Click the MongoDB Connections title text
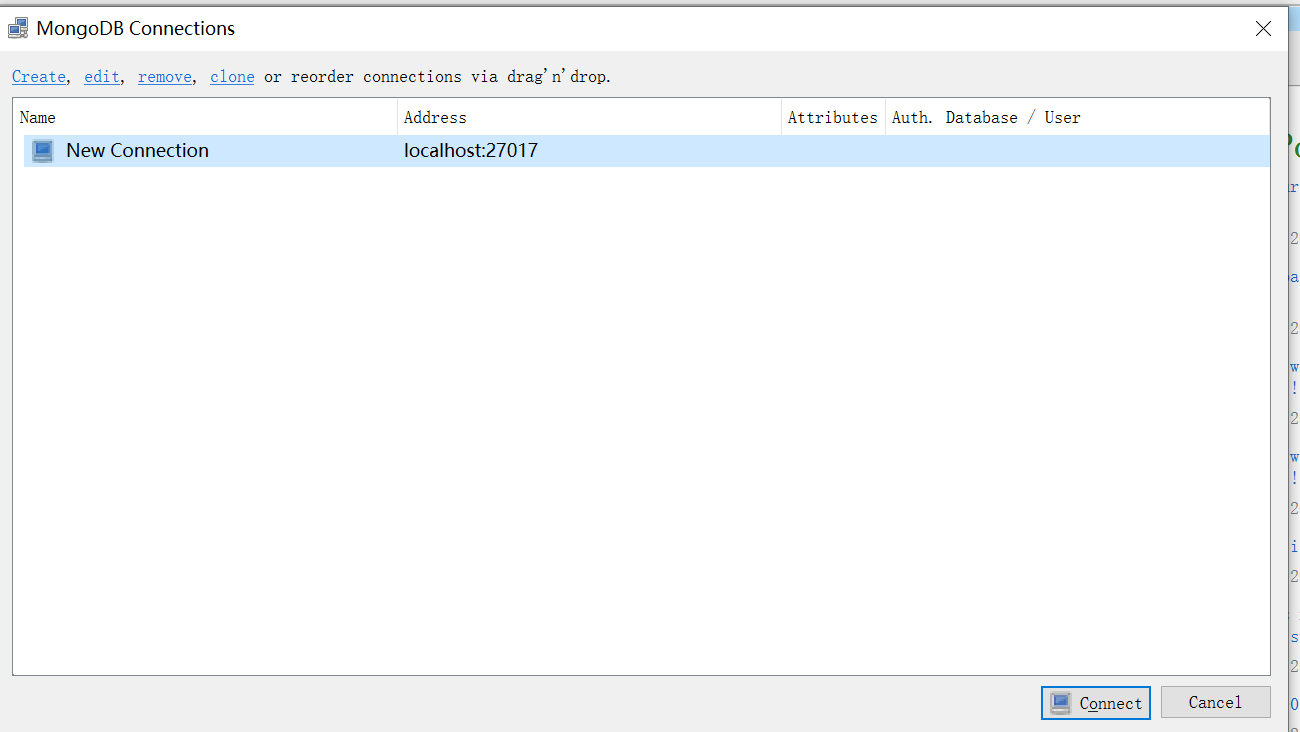The height and width of the screenshot is (732, 1300). [134, 28]
